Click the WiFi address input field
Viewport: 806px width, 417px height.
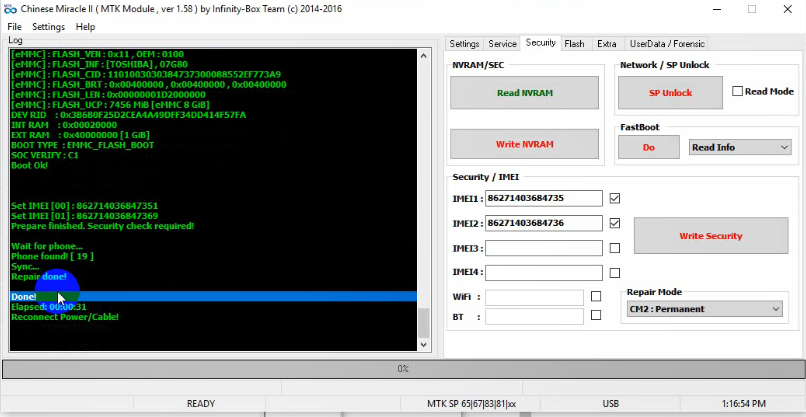coord(534,298)
